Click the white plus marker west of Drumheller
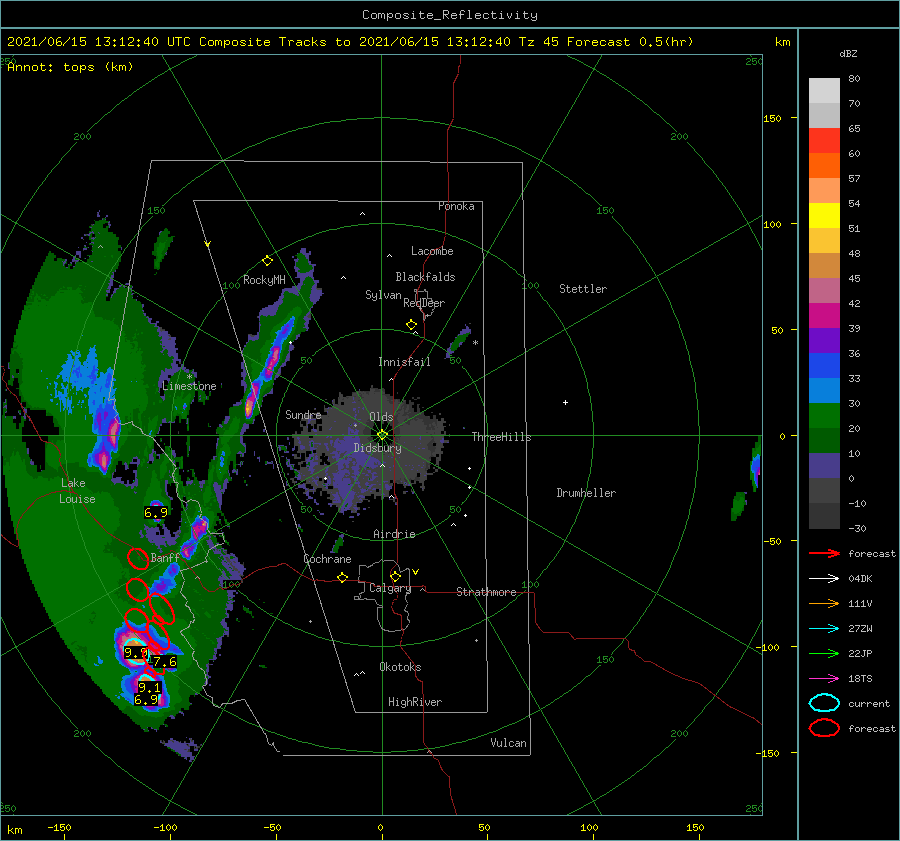The image size is (900, 841). [565, 402]
